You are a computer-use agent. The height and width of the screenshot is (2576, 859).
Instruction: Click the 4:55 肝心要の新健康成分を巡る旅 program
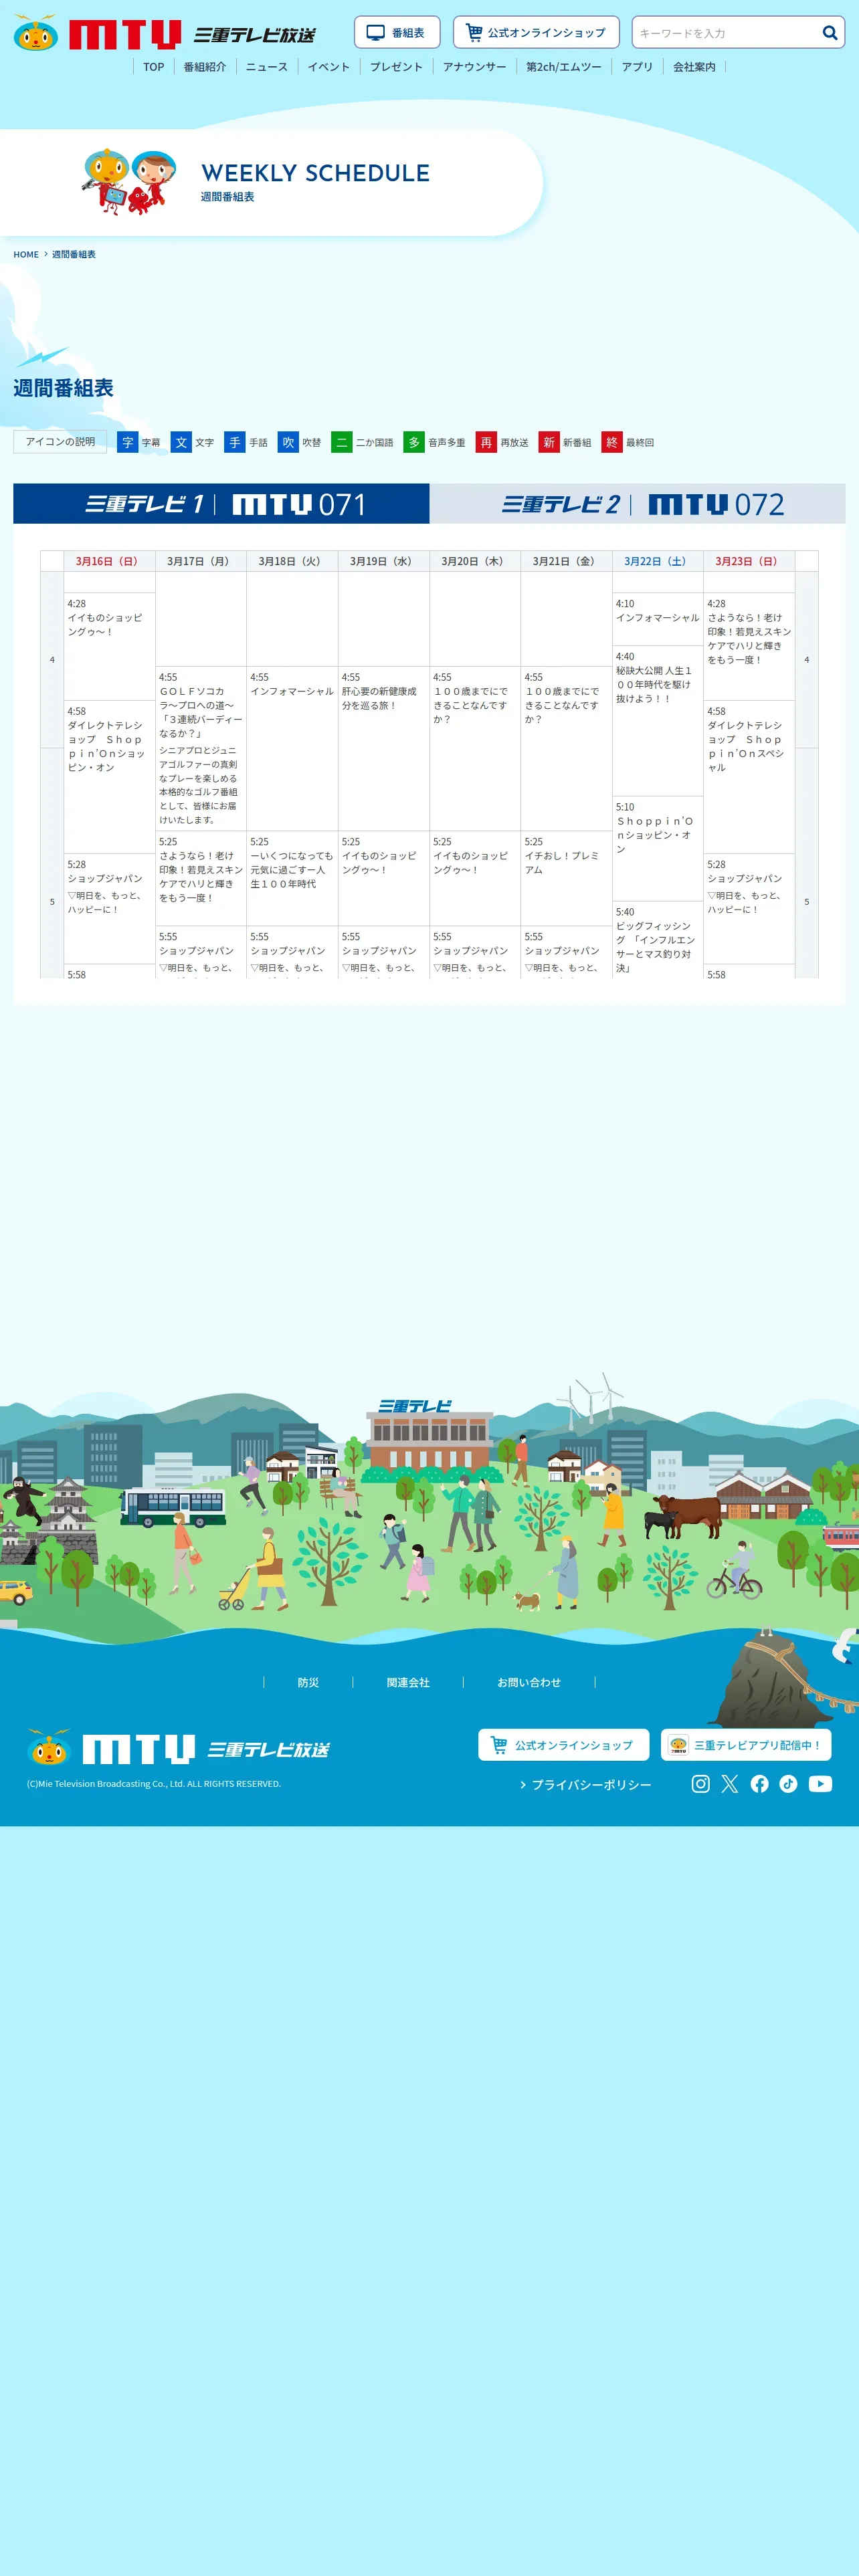tap(384, 748)
